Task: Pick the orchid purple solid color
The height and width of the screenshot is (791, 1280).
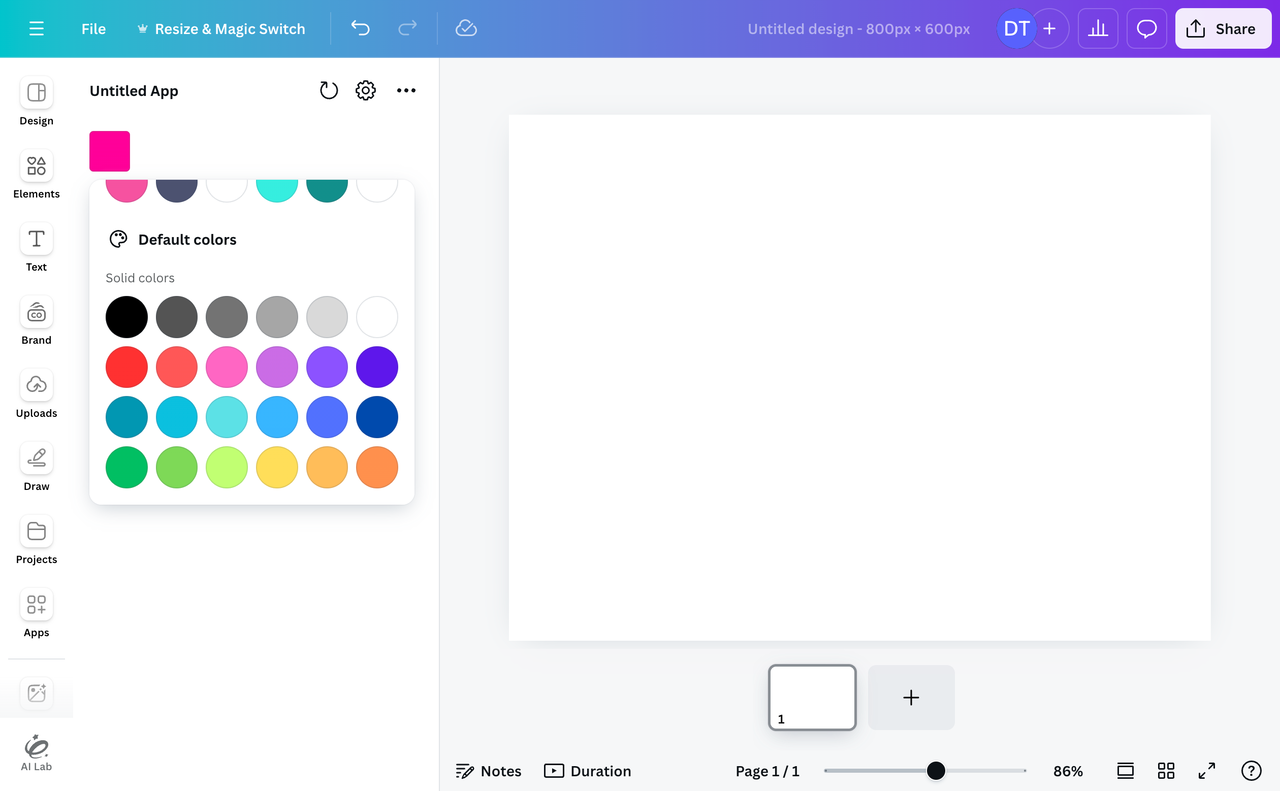Action: [x=277, y=367]
